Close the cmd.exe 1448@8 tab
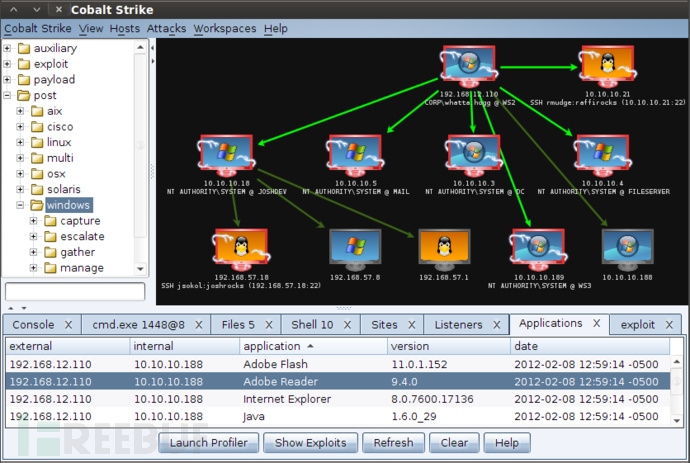Image resolution: width=690 pixels, height=463 pixels. 198,325
